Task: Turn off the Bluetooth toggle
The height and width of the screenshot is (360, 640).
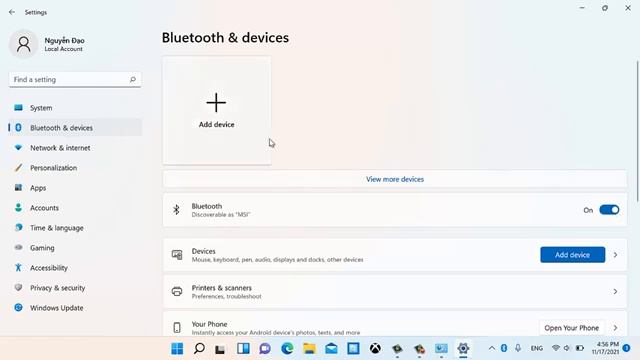Action: tap(609, 210)
